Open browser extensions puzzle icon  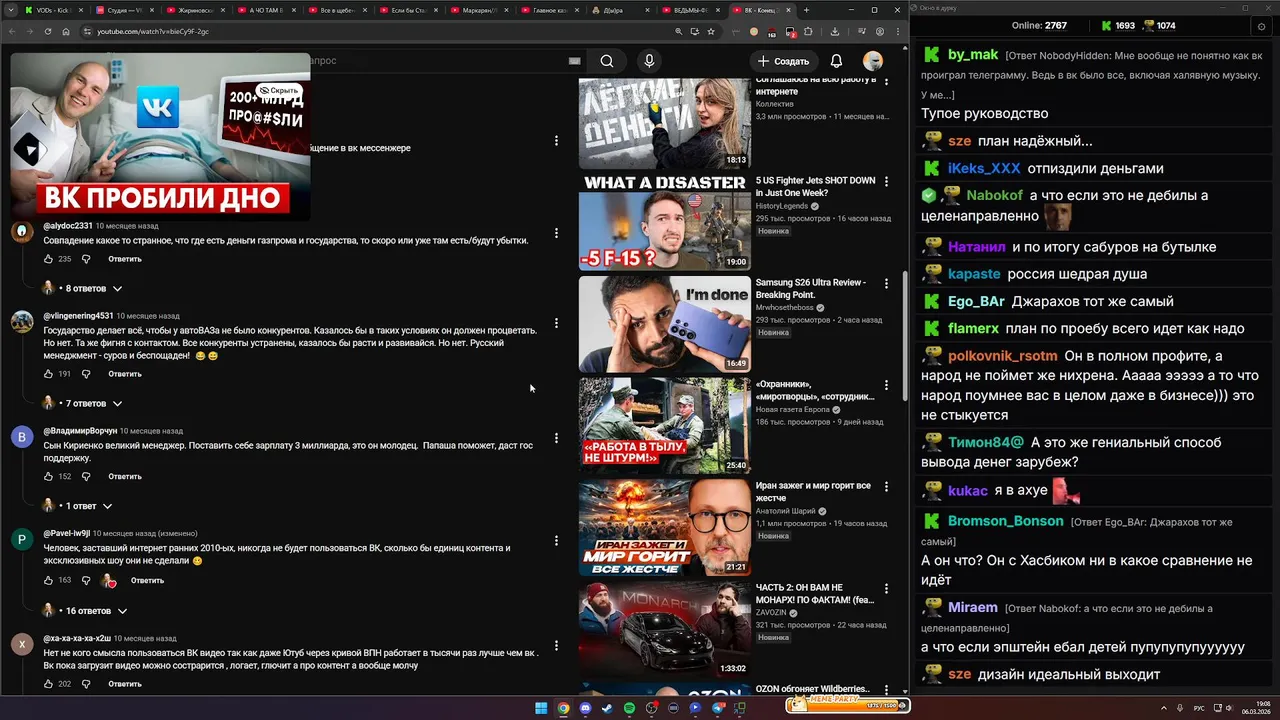pyautogui.click(x=808, y=32)
